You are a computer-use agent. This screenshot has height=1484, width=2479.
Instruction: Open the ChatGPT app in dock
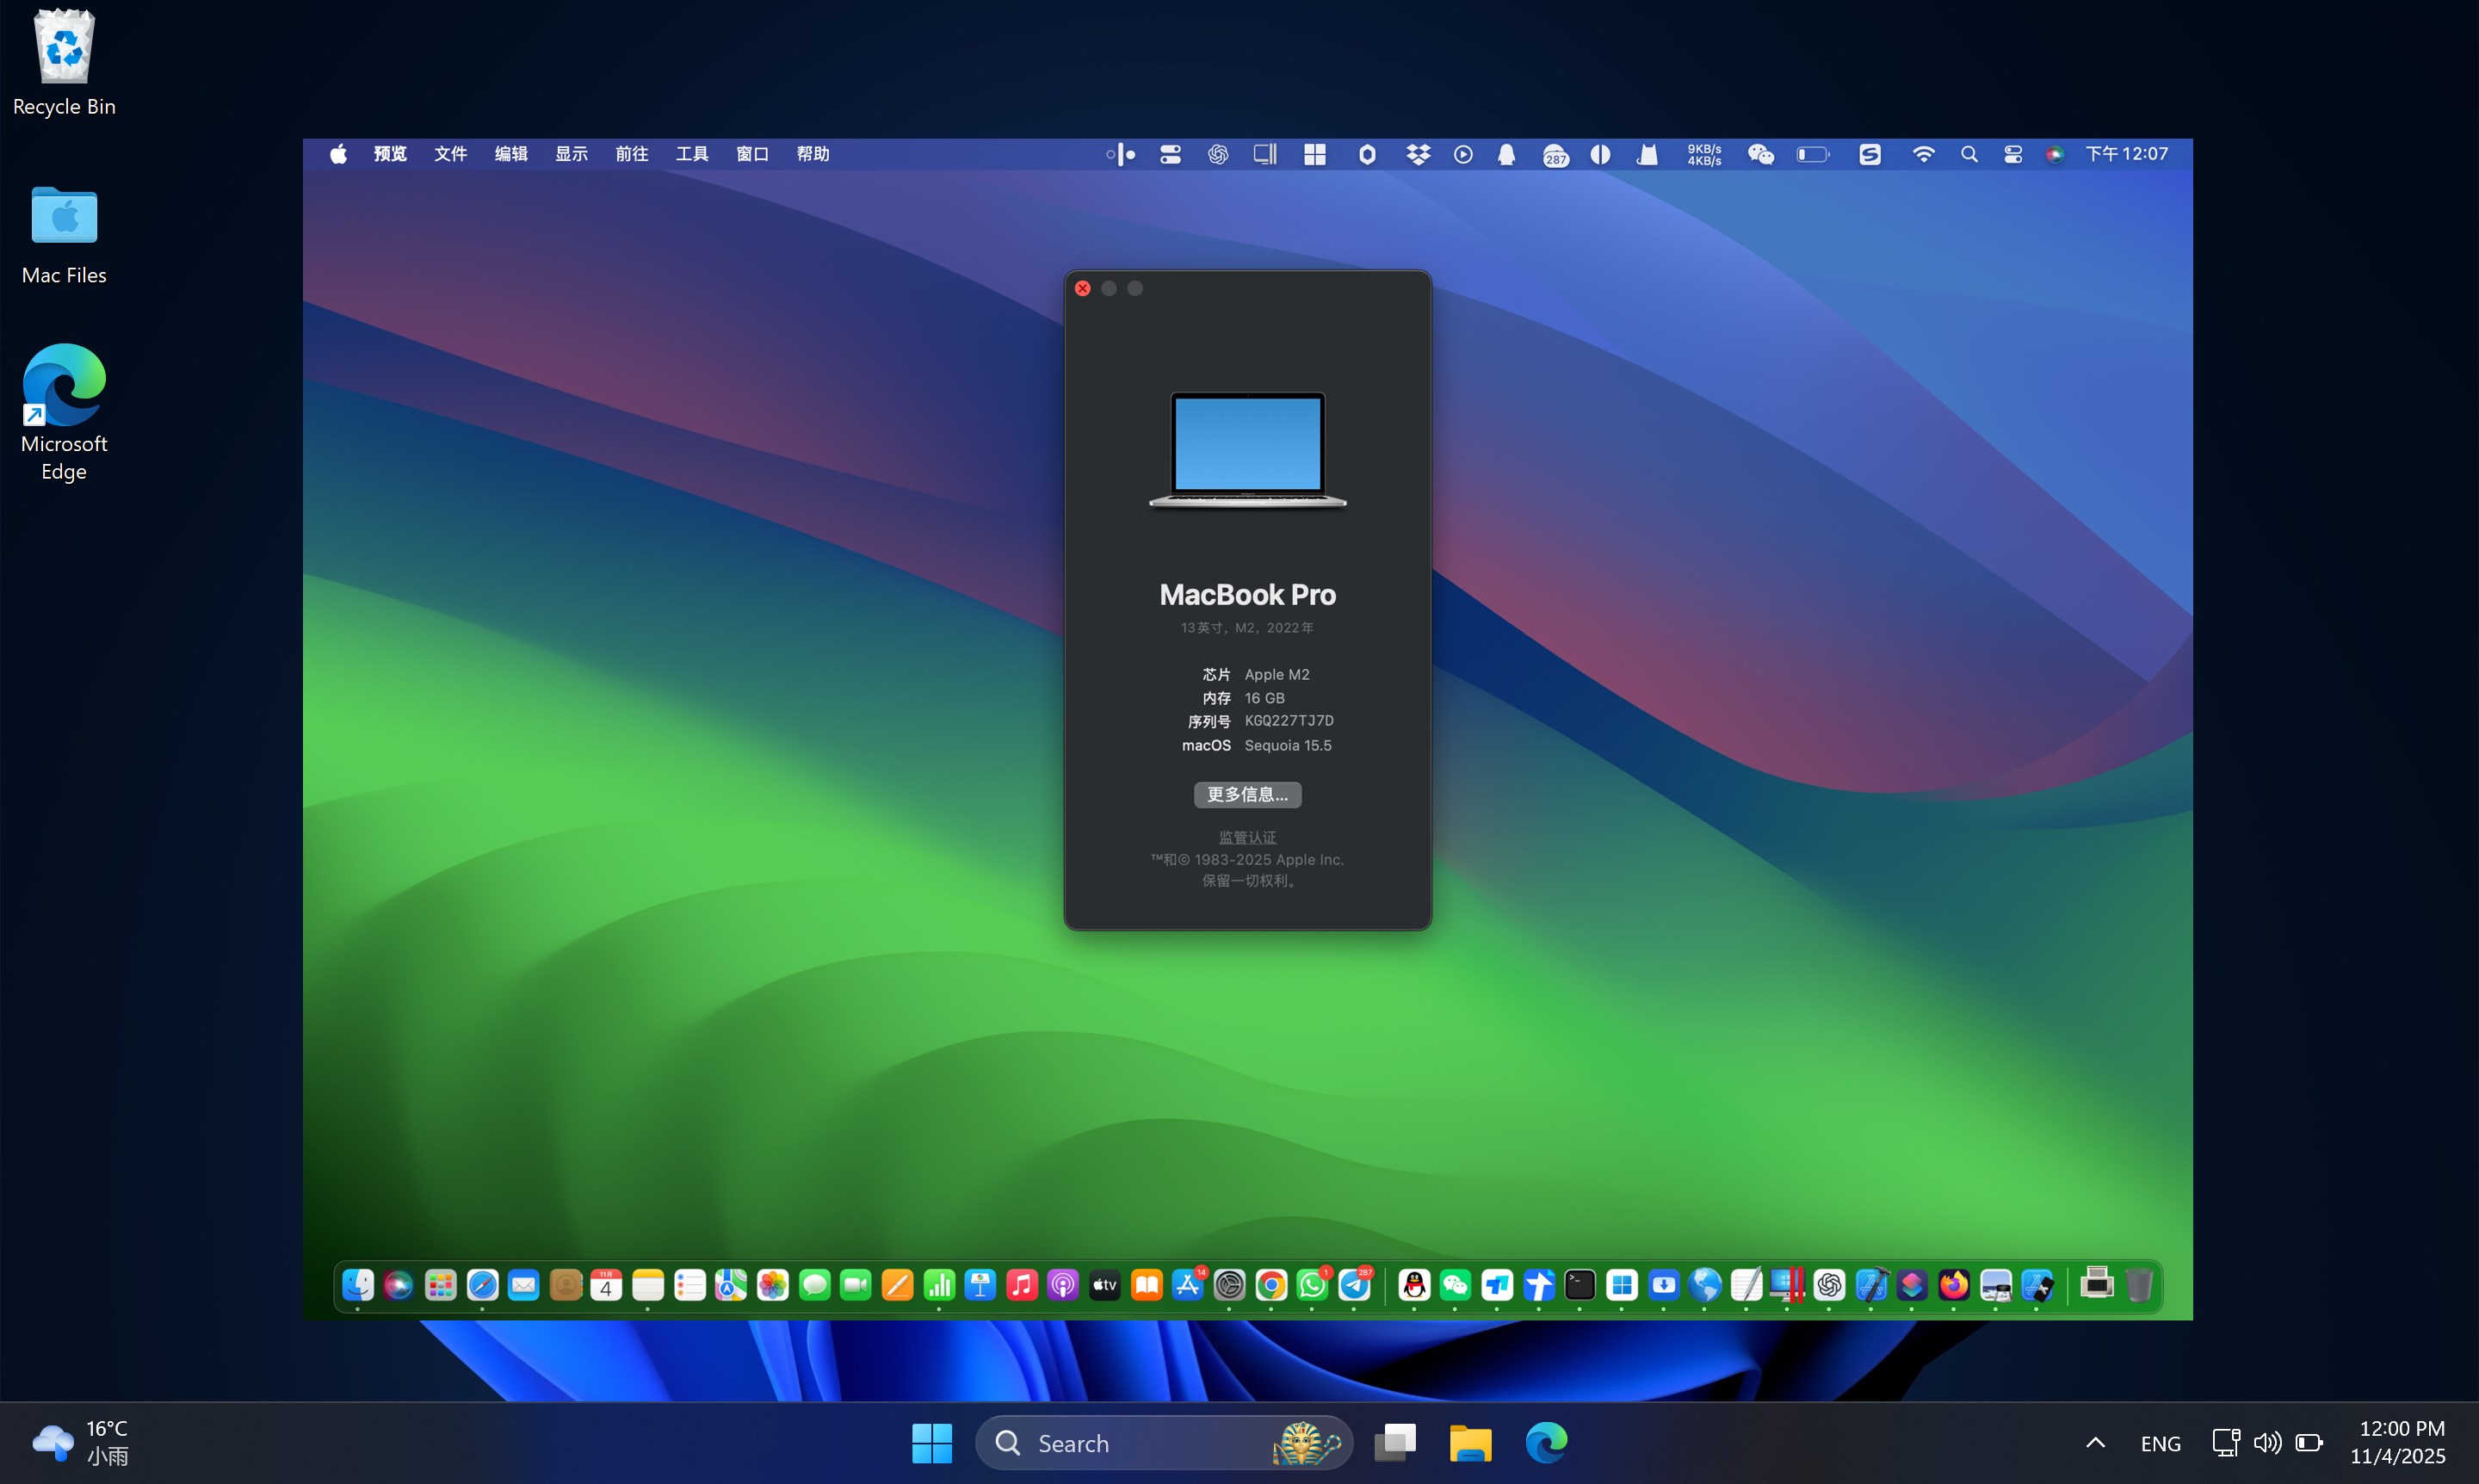pos(1829,1285)
